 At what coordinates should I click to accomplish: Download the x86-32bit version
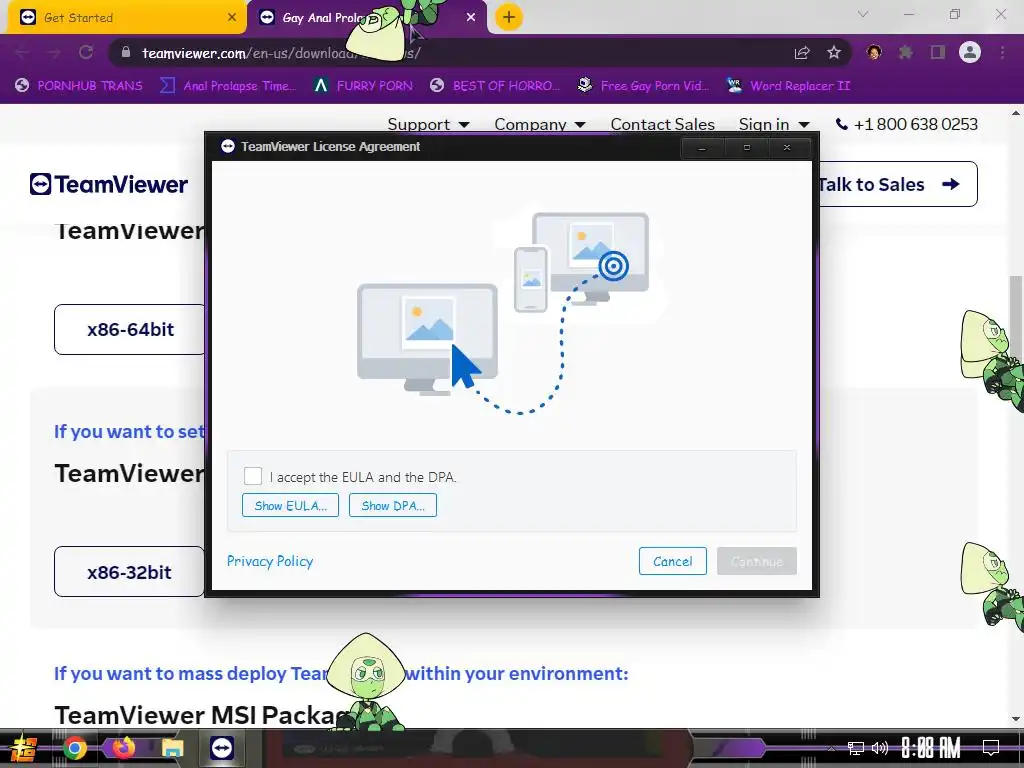(129, 571)
